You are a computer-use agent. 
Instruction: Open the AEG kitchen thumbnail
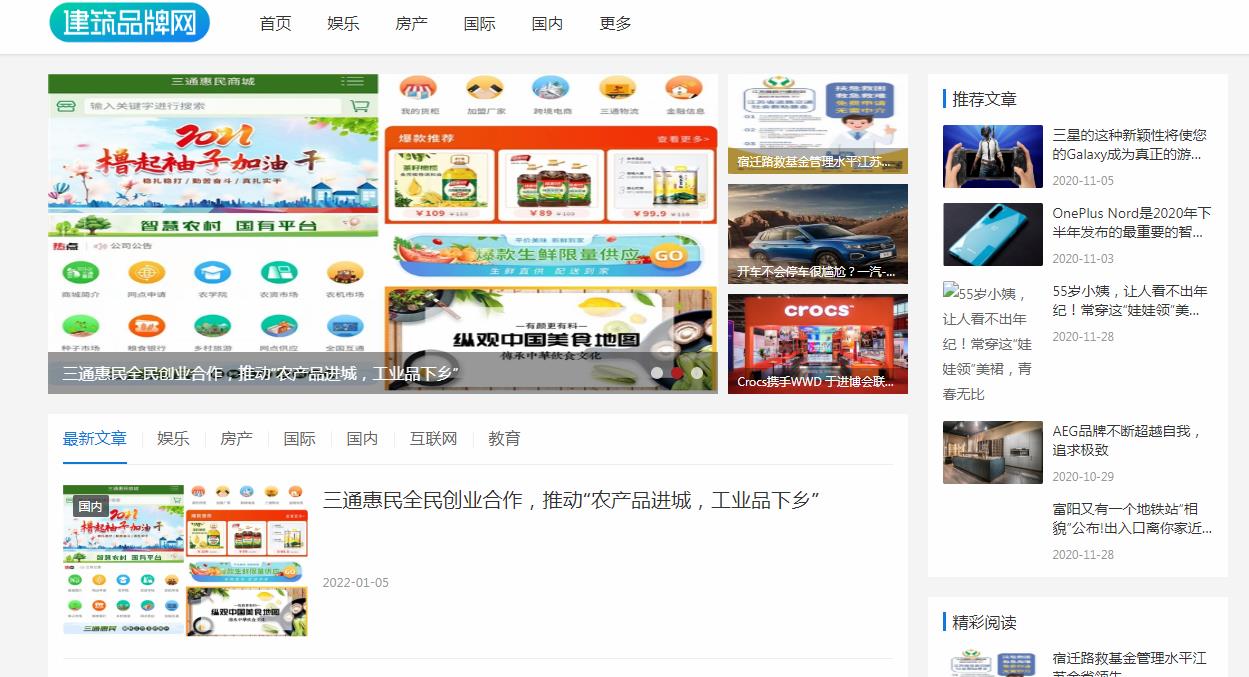[993, 452]
